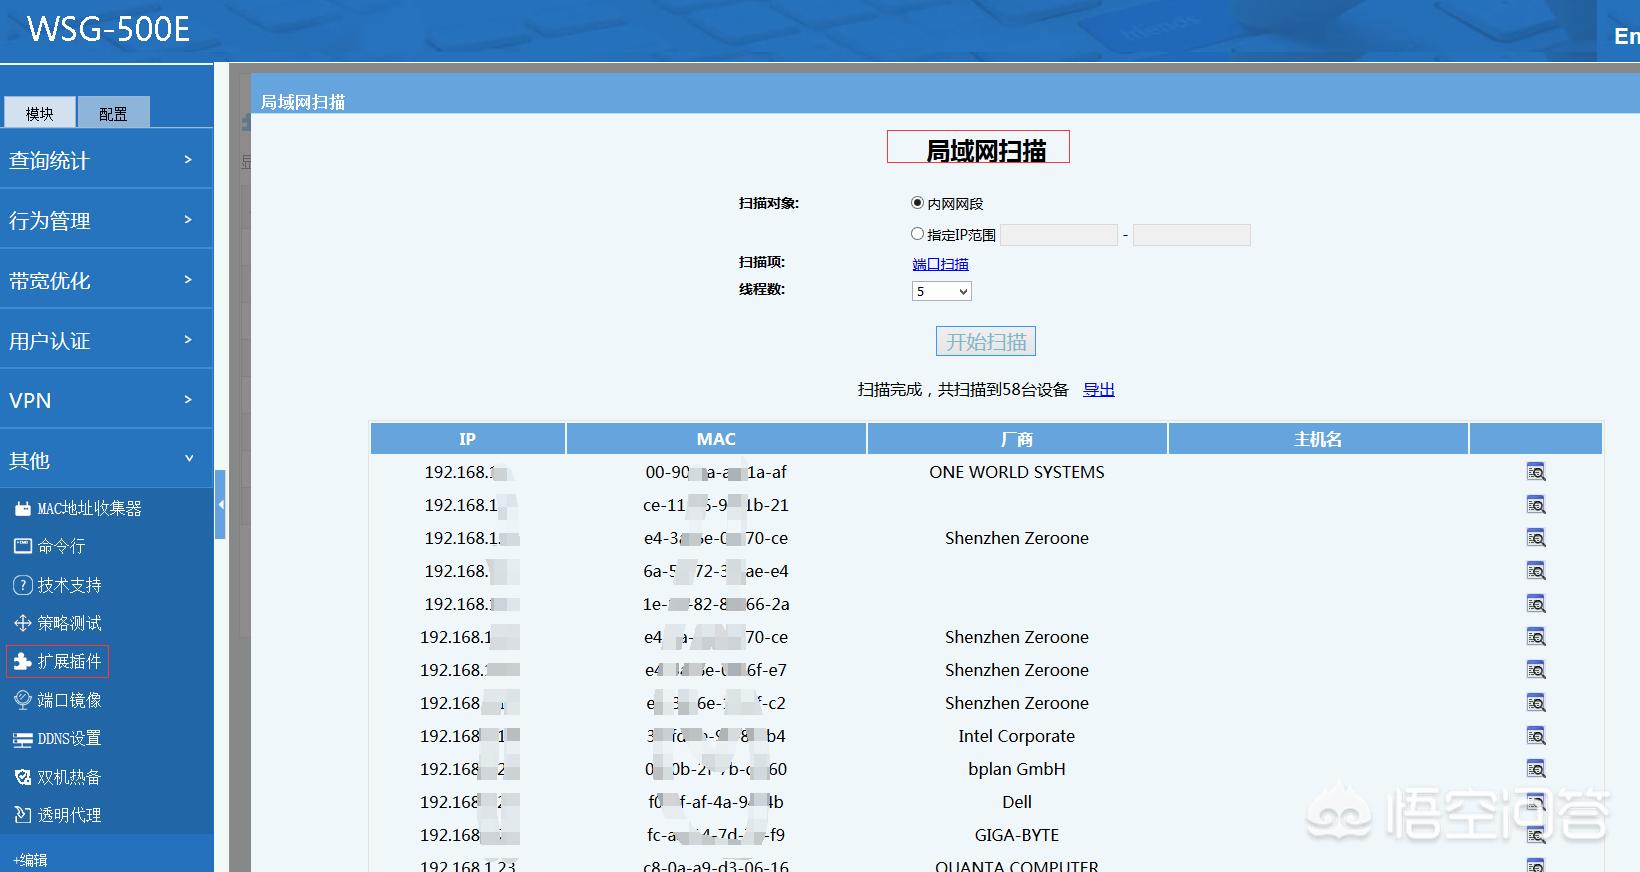Viewport: 1640px width, 872px height.
Task: Open 双机热备 hot standby
Action: [57, 777]
